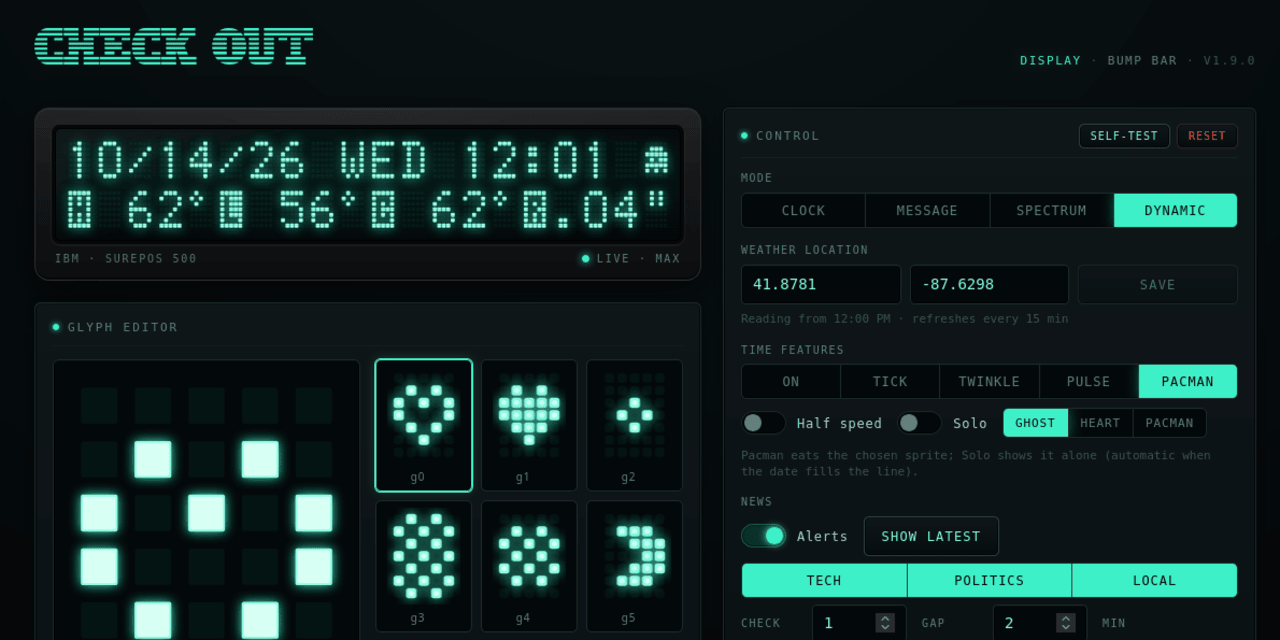This screenshot has height=640, width=1280.
Task: Run the SELF-TEST button
Action: point(1124,136)
